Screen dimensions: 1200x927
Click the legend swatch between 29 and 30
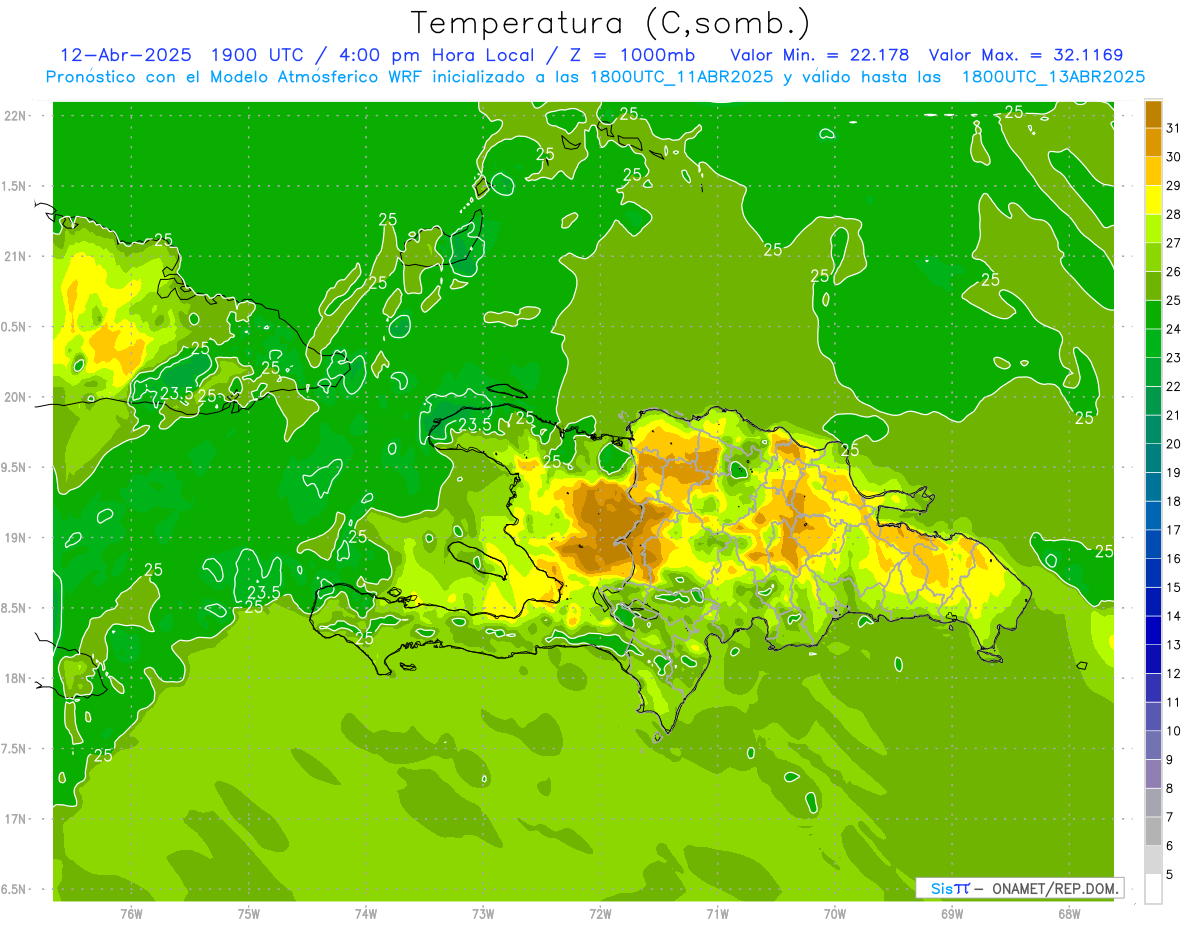point(1153,172)
